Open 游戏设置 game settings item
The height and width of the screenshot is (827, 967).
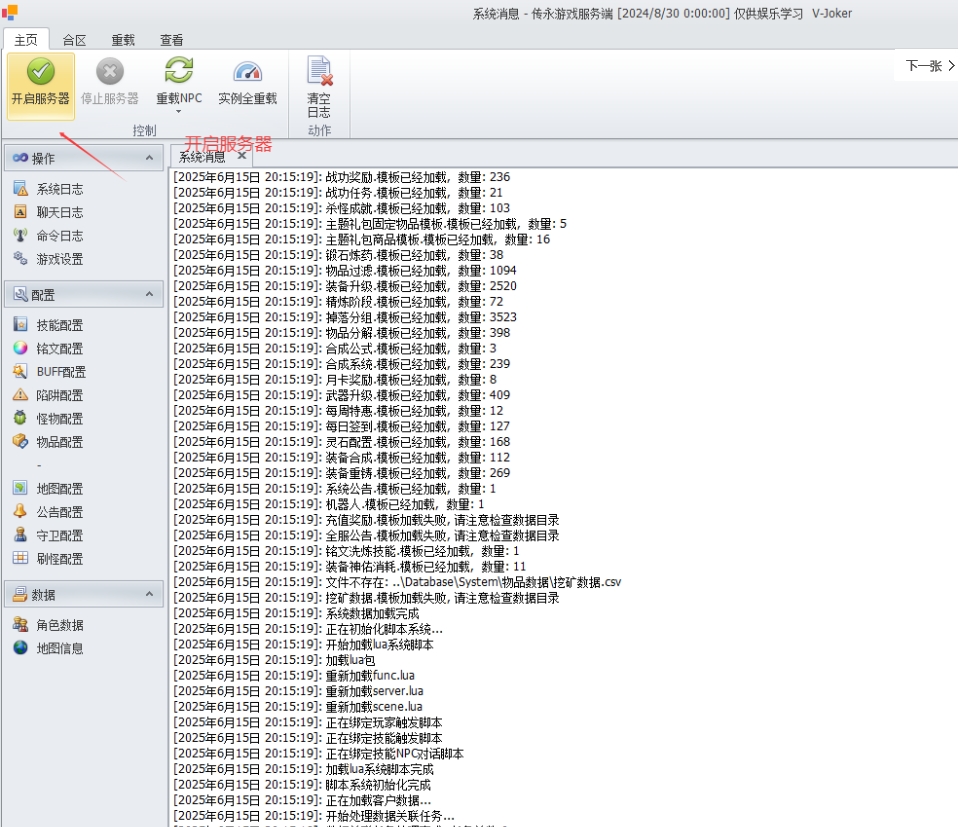pos(59,259)
